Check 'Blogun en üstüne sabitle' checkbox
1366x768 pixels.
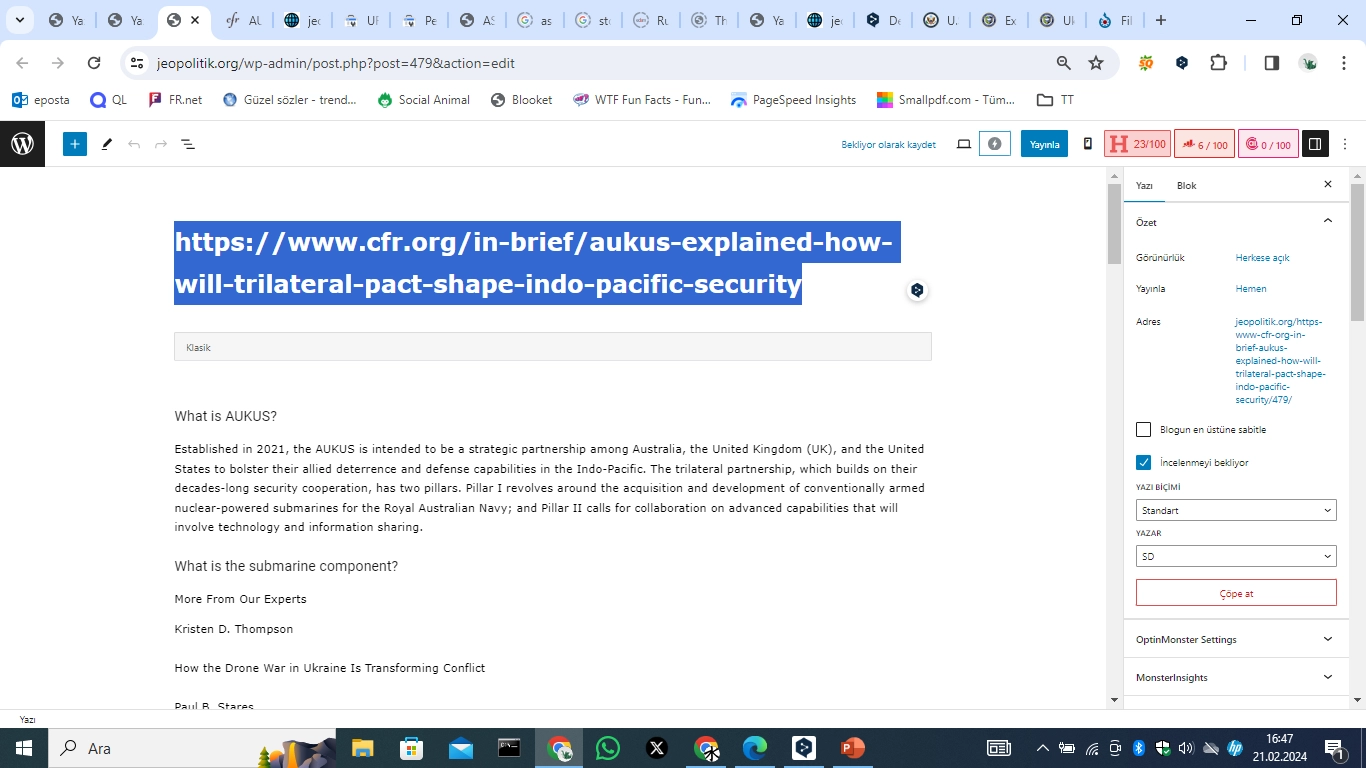[1144, 430]
